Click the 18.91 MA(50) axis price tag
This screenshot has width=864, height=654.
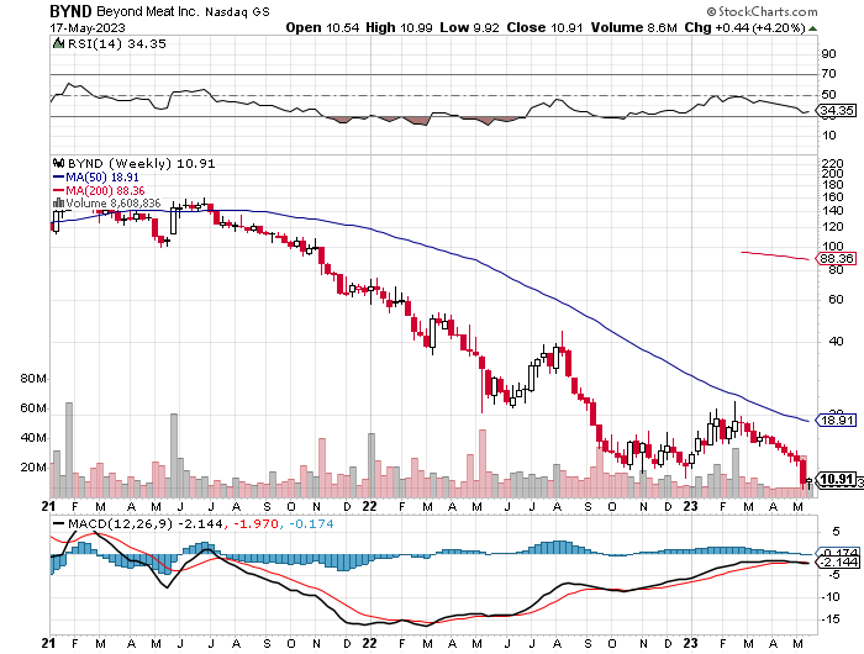point(834,421)
